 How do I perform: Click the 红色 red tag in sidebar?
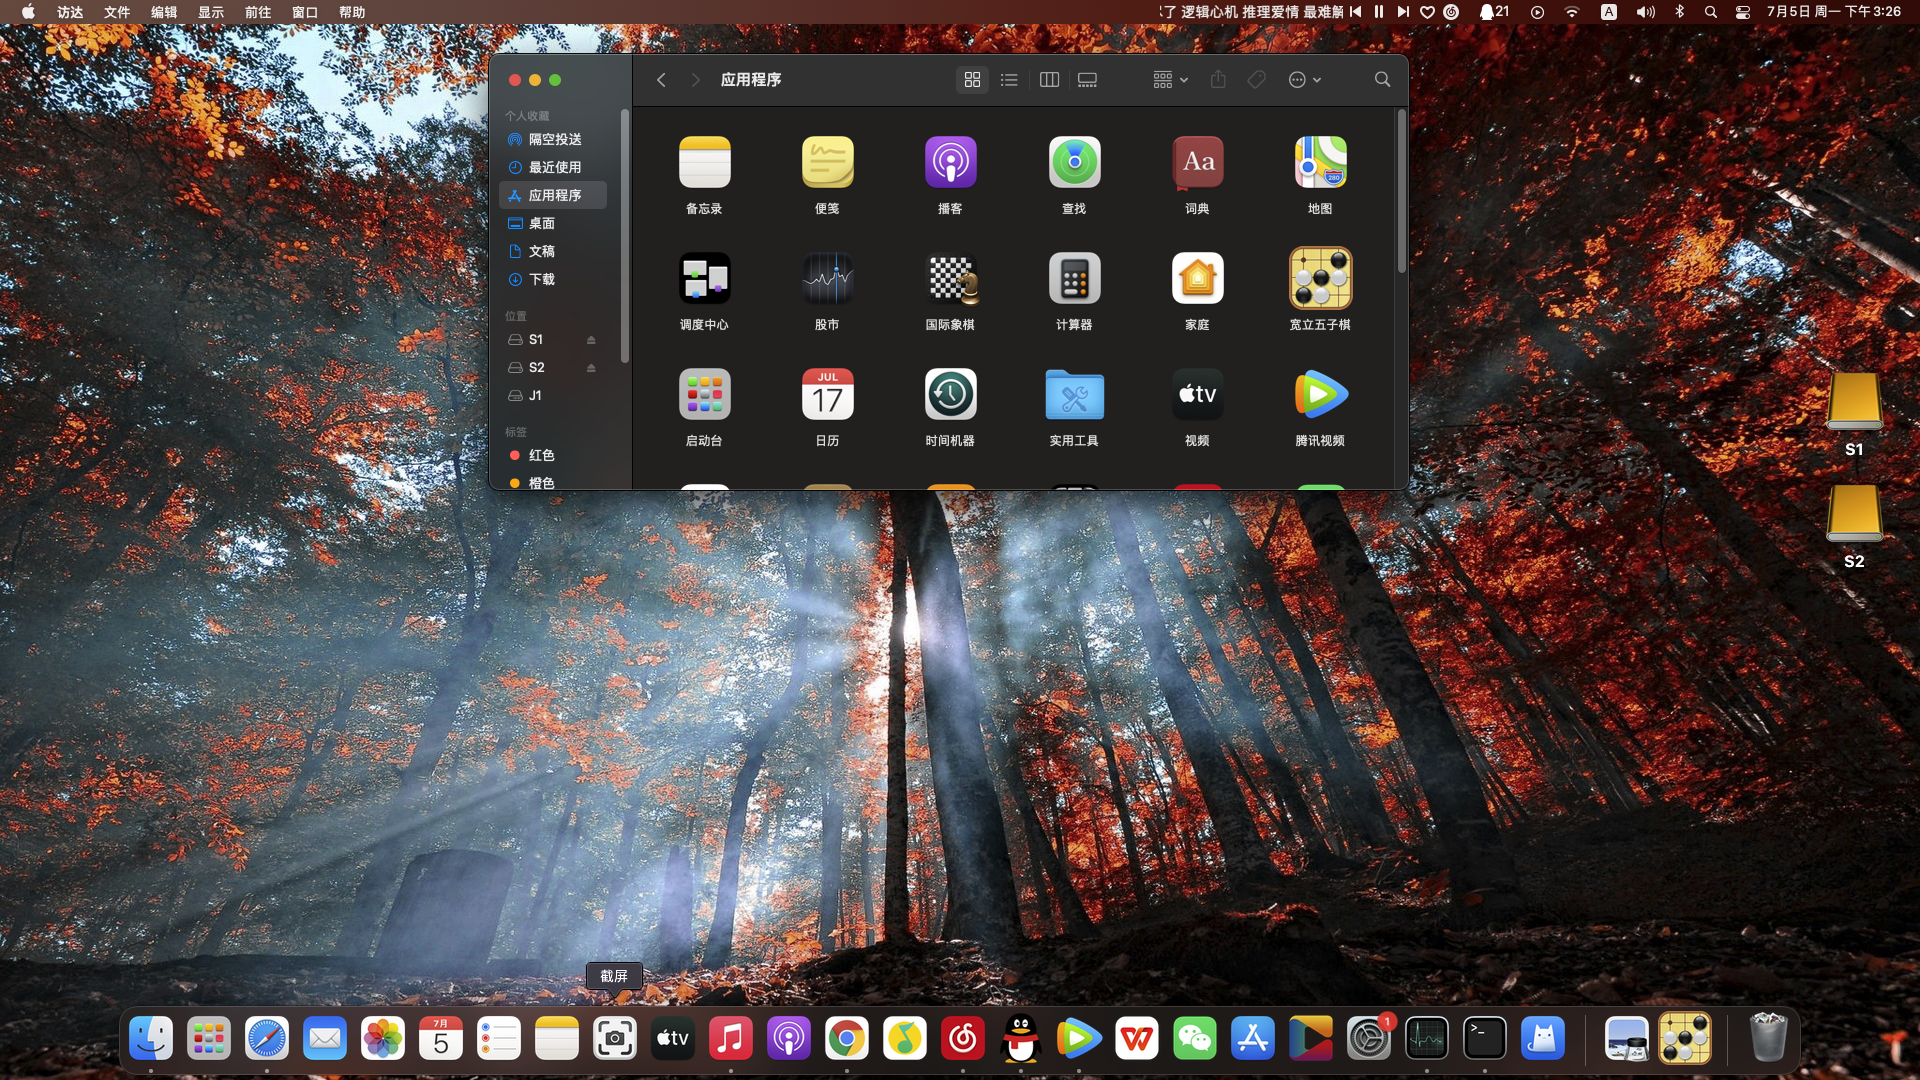541,455
